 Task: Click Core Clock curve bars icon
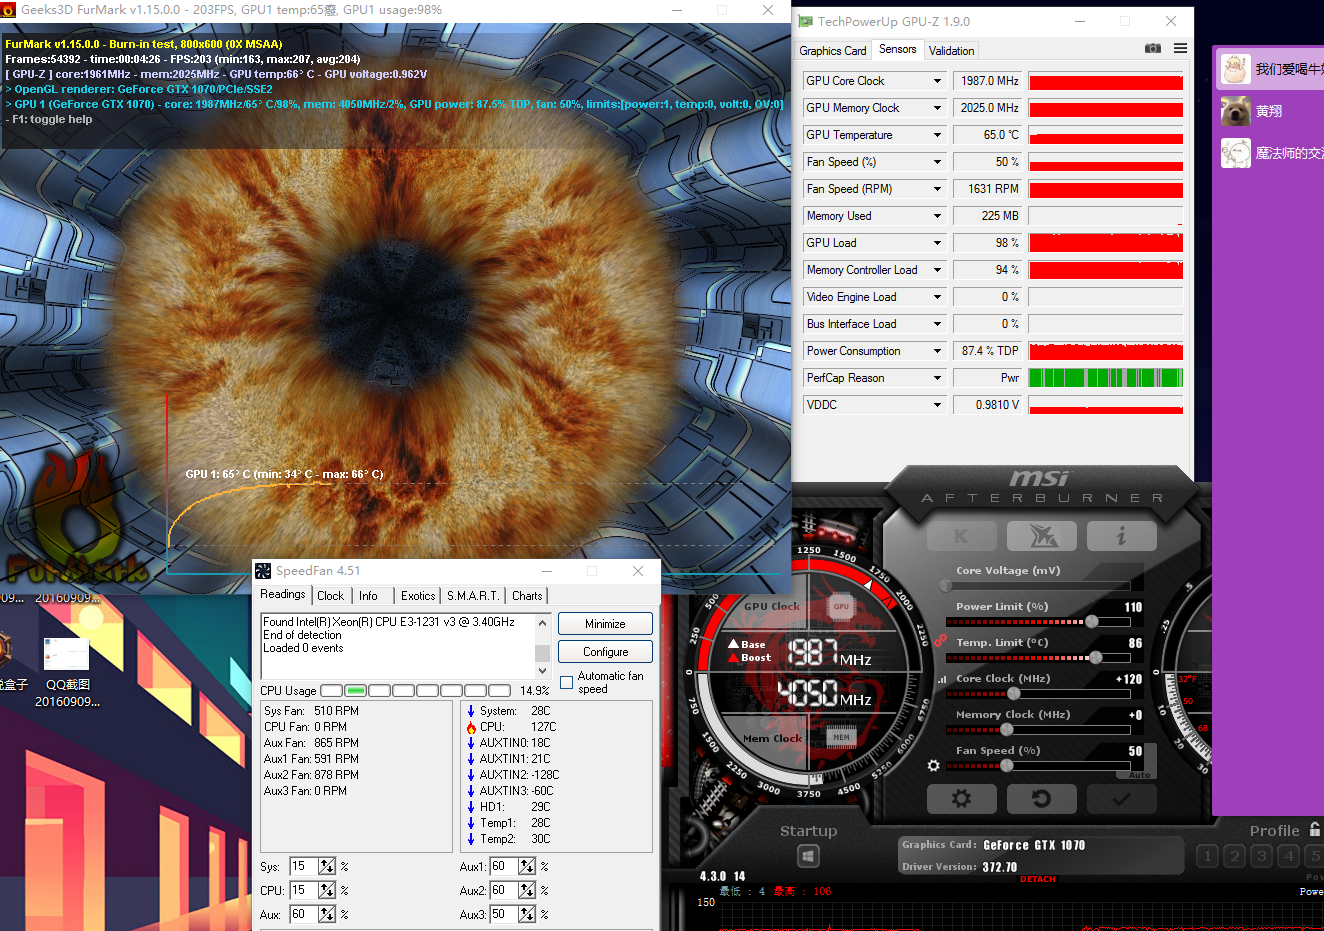pos(941,679)
